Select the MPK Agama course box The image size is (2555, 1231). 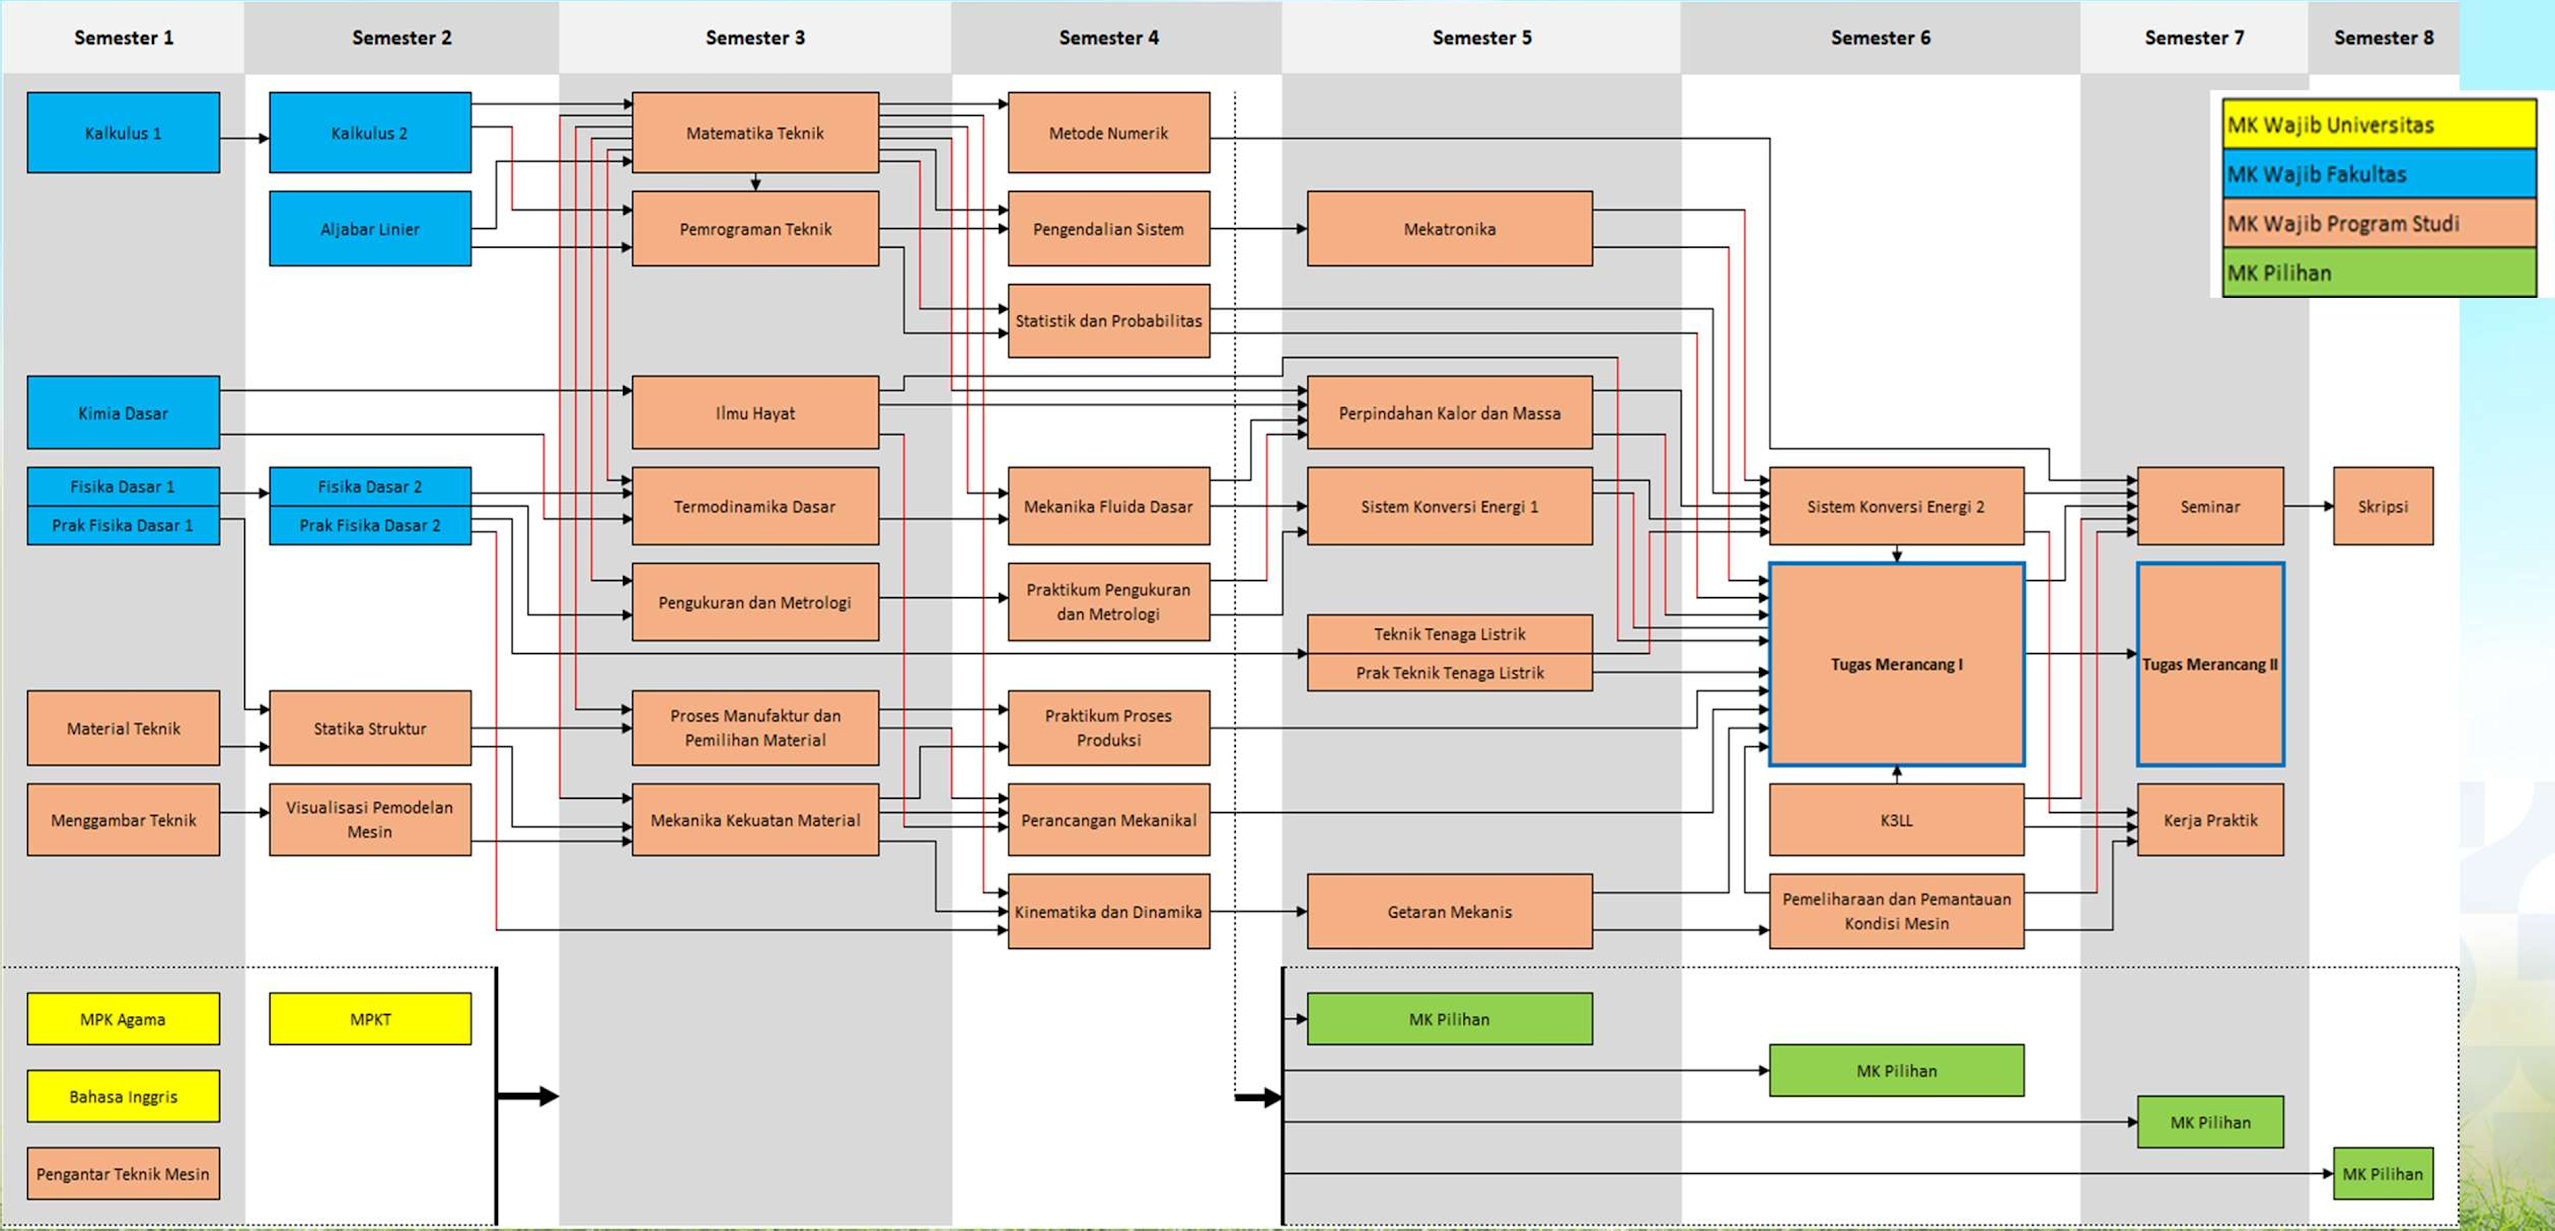click(122, 1019)
